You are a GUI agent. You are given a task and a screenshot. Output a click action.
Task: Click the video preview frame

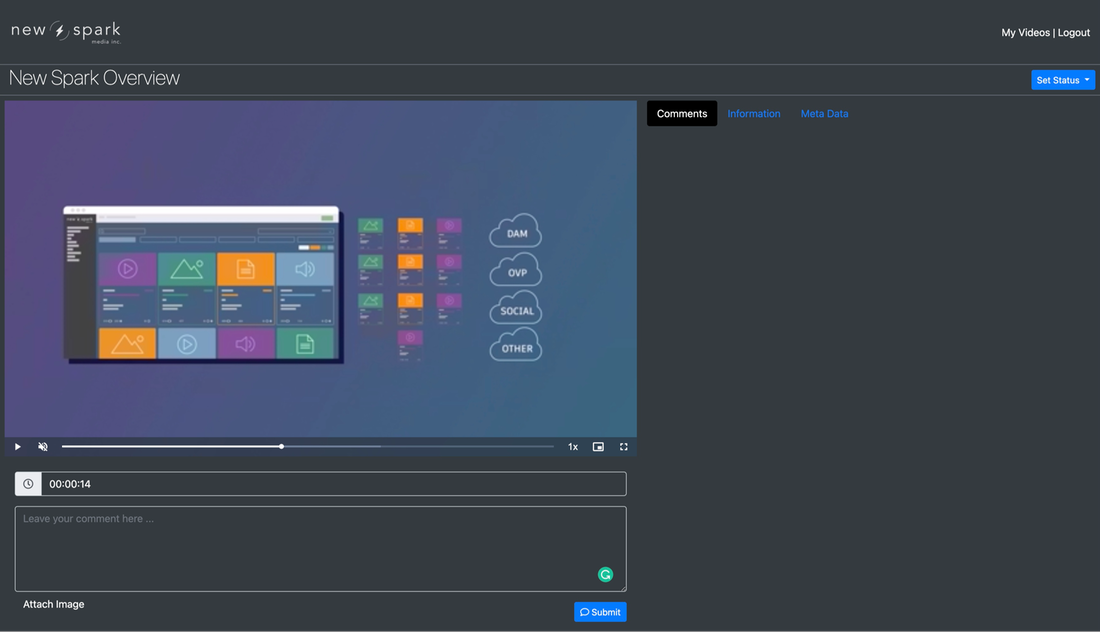pos(320,268)
